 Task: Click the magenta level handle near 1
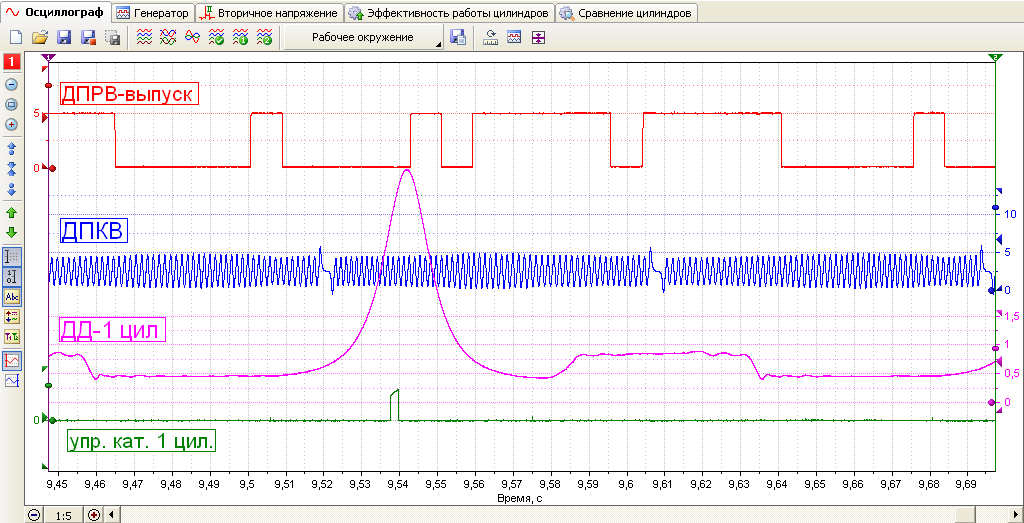[995, 349]
